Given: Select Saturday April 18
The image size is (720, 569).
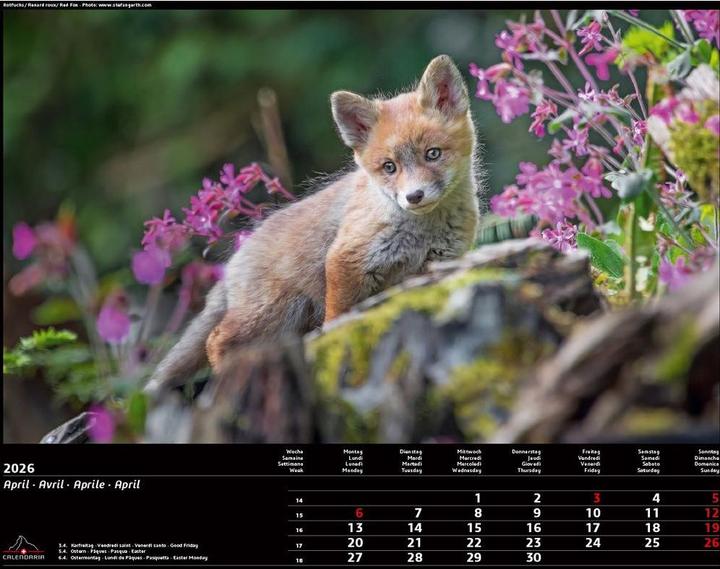Looking at the screenshot, I should (652, 528).
